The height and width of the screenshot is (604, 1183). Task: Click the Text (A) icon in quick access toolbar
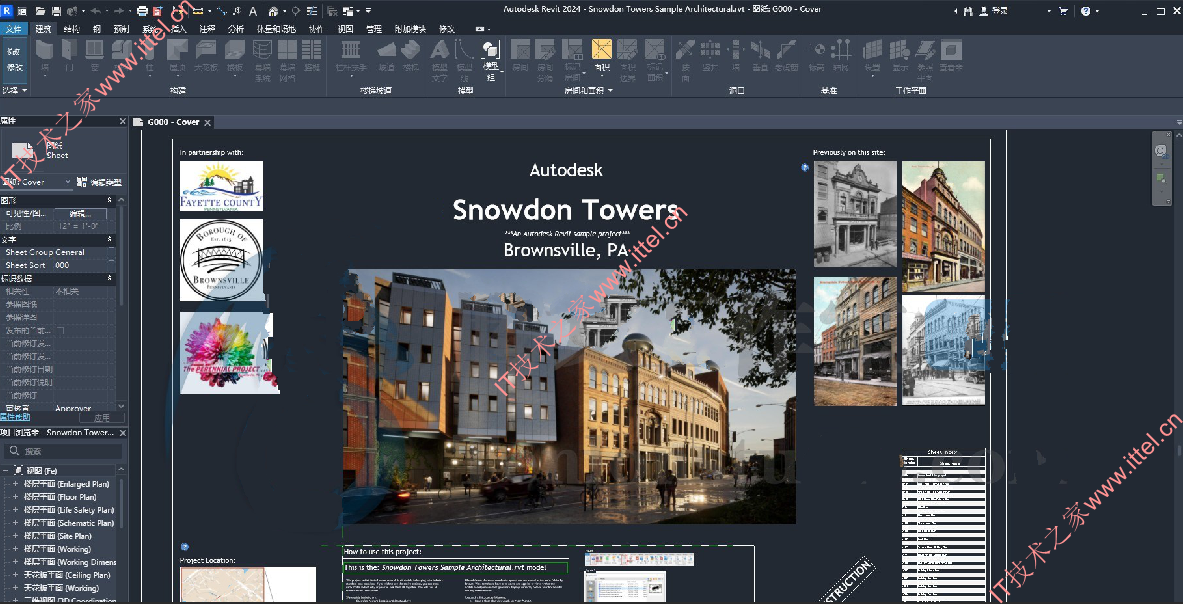tap(253, 11)
